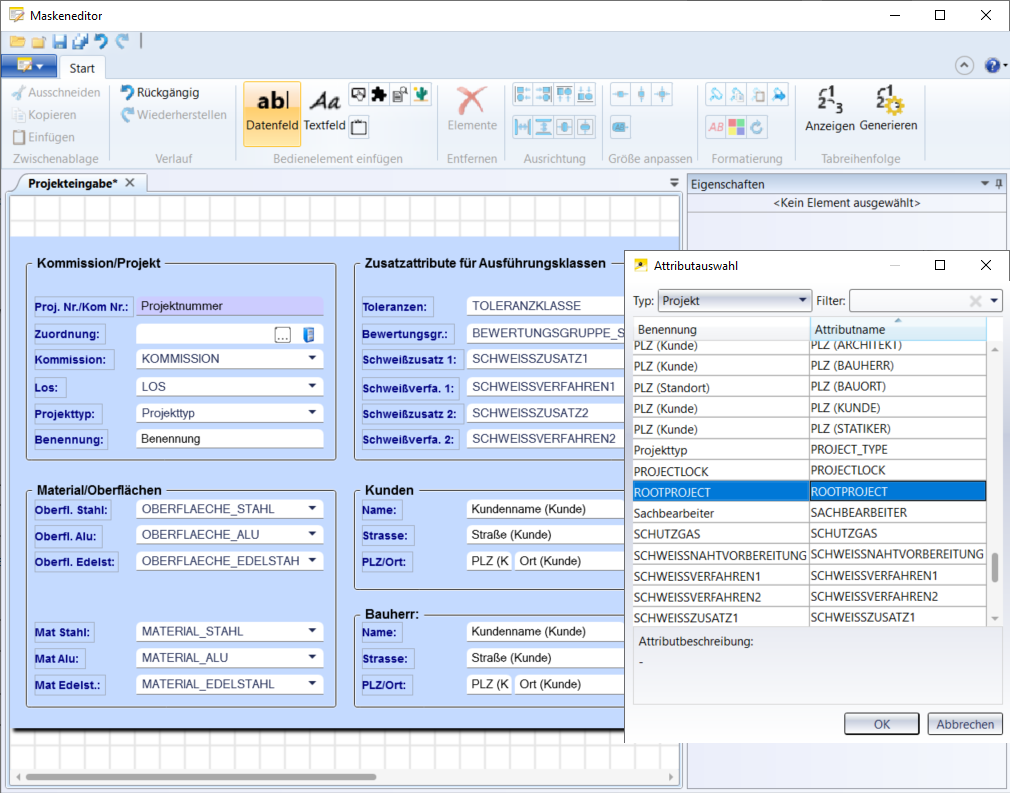The image size is (1010, 793).
Task: Switch to the Start ribbon tab
Action: pyautogui.click(x=82, y=68)
